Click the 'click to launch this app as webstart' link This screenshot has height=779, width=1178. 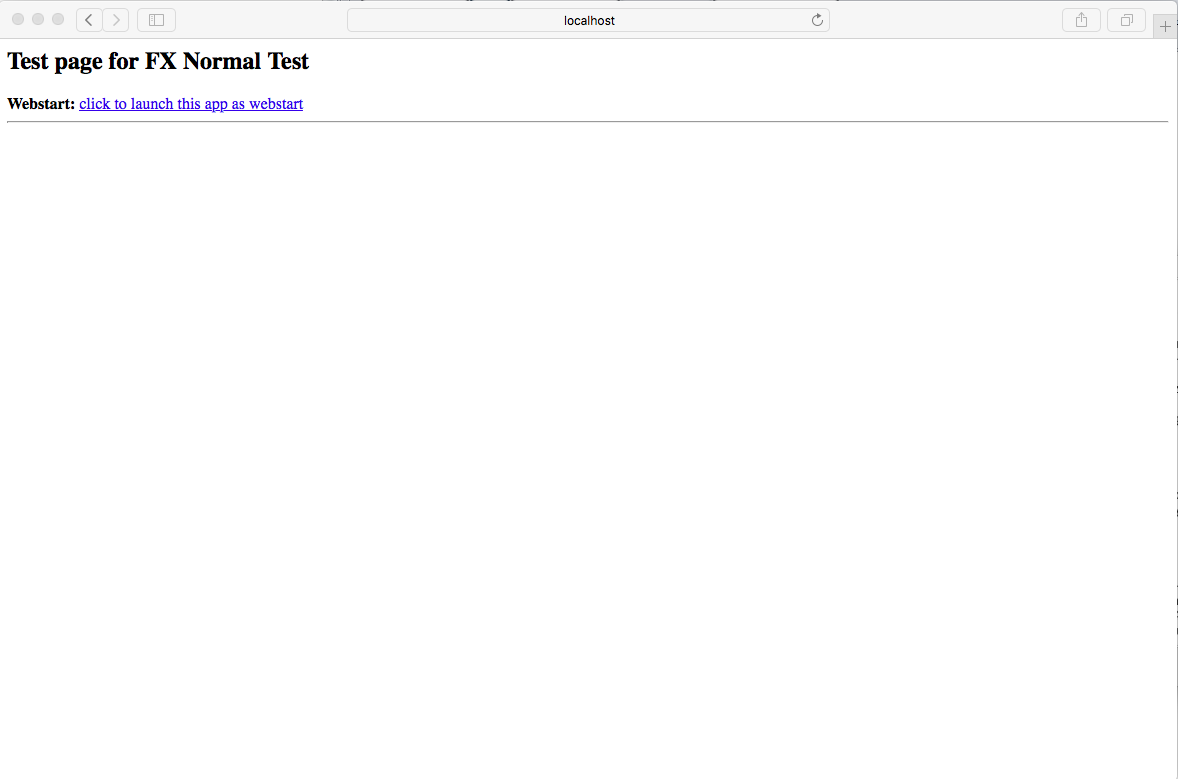tap(191, 104)
